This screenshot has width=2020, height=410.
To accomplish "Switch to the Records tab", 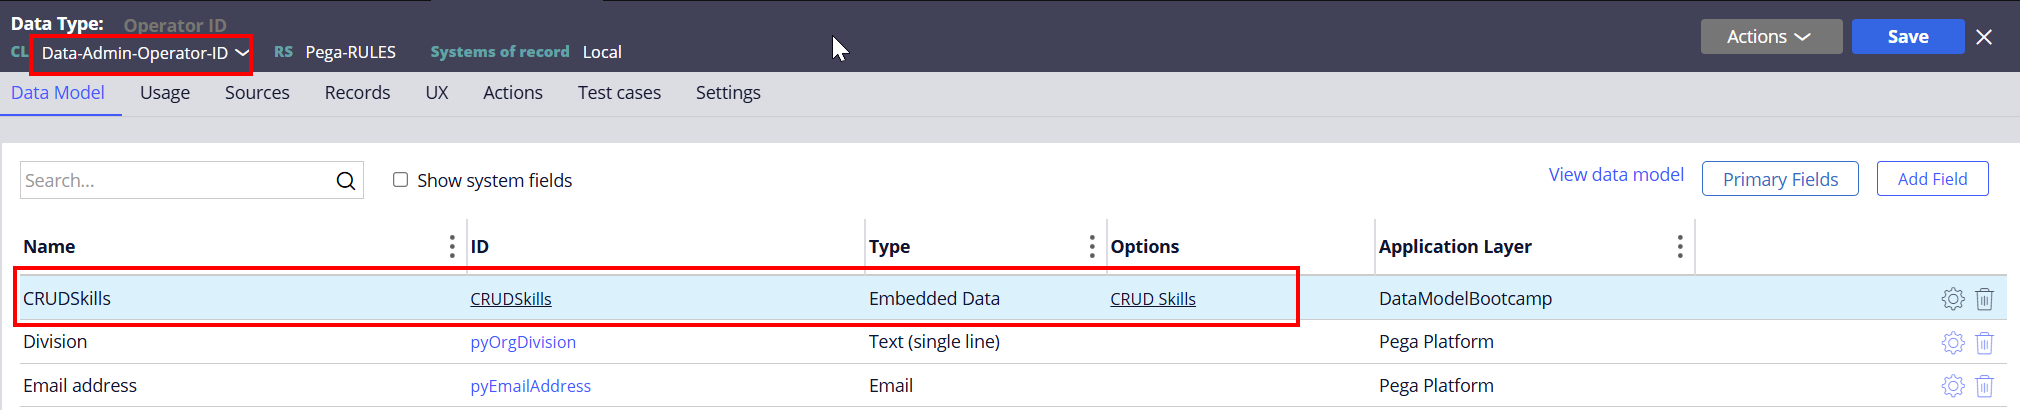I will click(x=357, y=93).
